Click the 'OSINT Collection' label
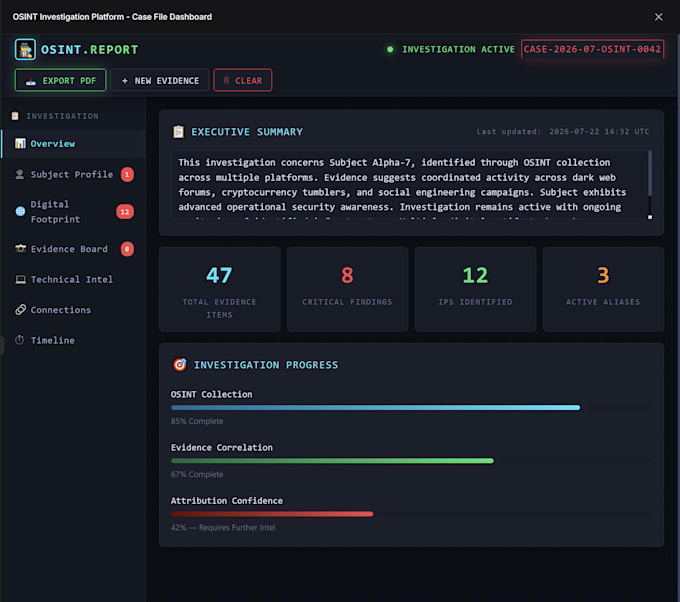Image resolution: width=680 pixels, height=602 pixels. coord(211,394)
